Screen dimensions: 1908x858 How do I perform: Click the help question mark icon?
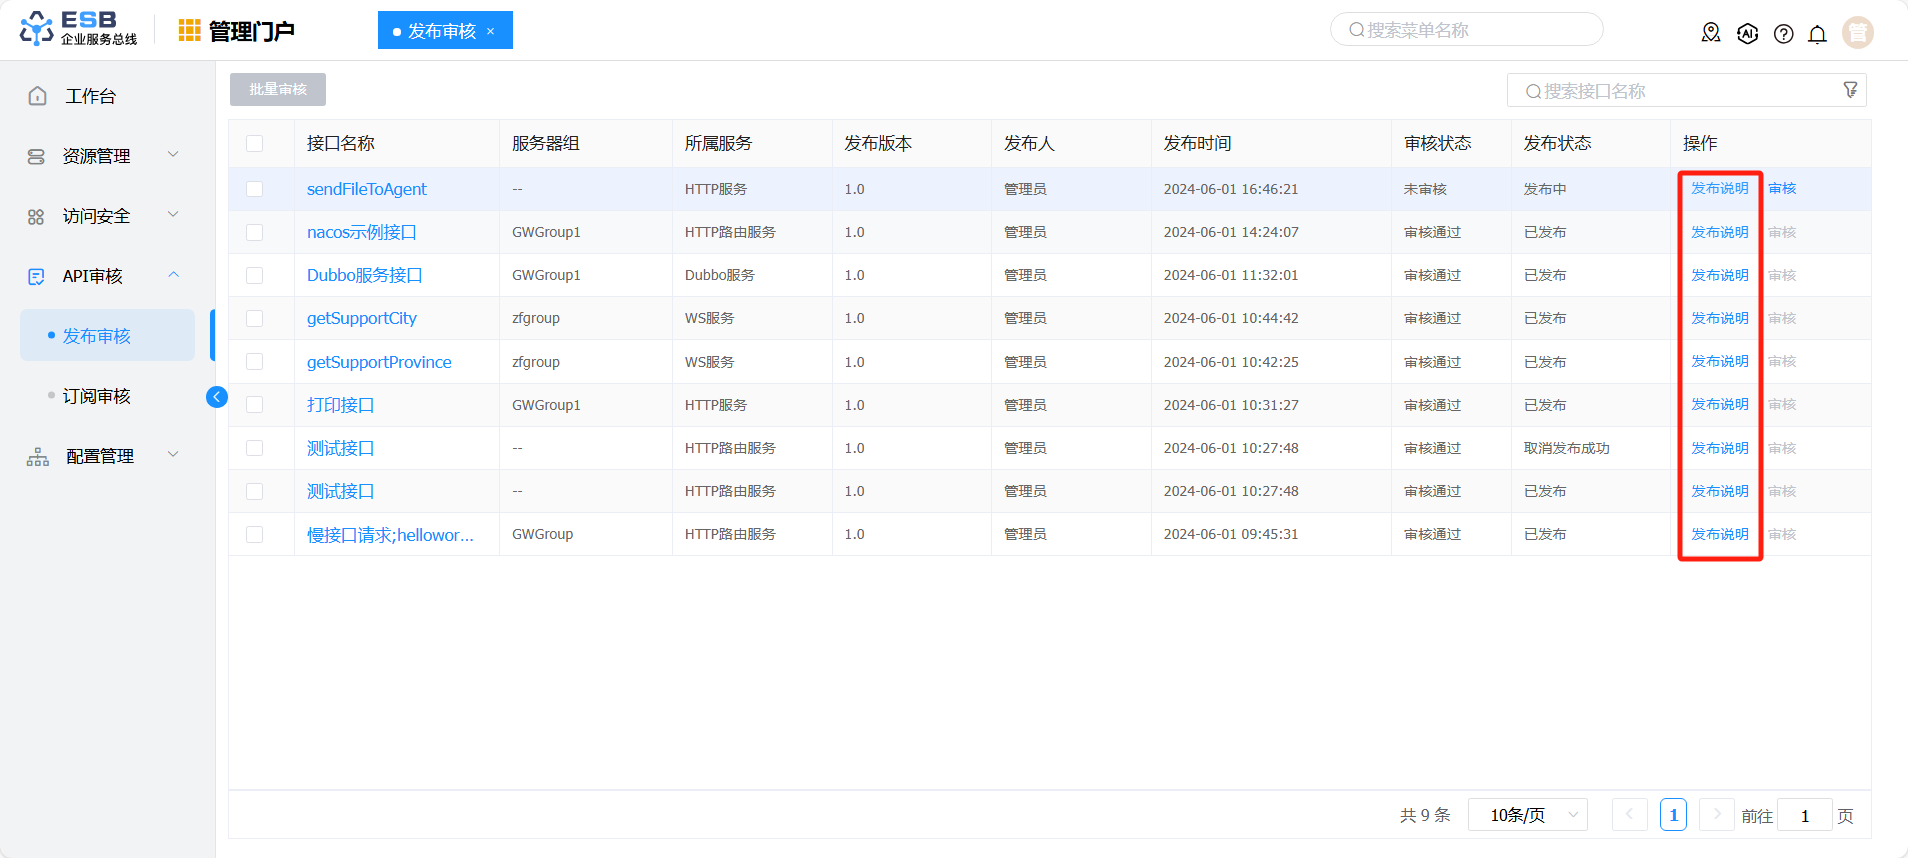tap(1783, 34)
